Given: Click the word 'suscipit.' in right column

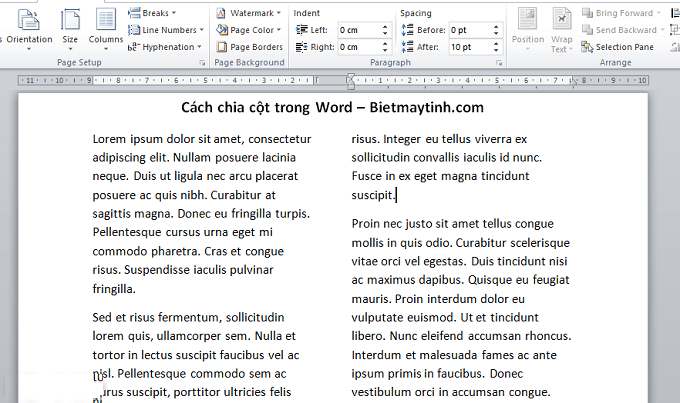Looking at the screenshot, I should [373, 195].
